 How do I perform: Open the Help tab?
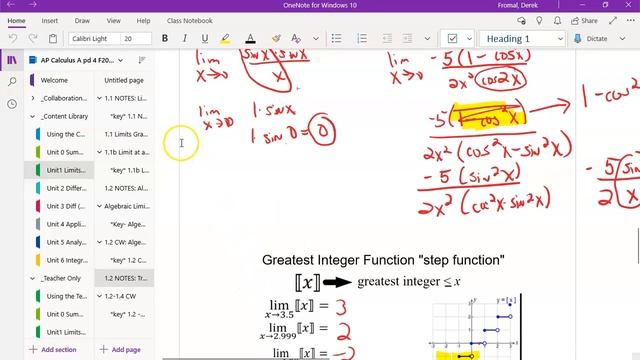(143, 20)
